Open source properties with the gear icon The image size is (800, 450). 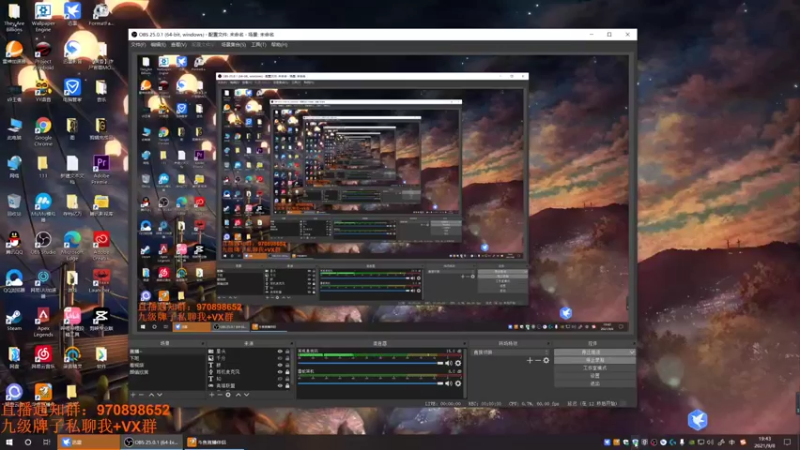point(228,395)
